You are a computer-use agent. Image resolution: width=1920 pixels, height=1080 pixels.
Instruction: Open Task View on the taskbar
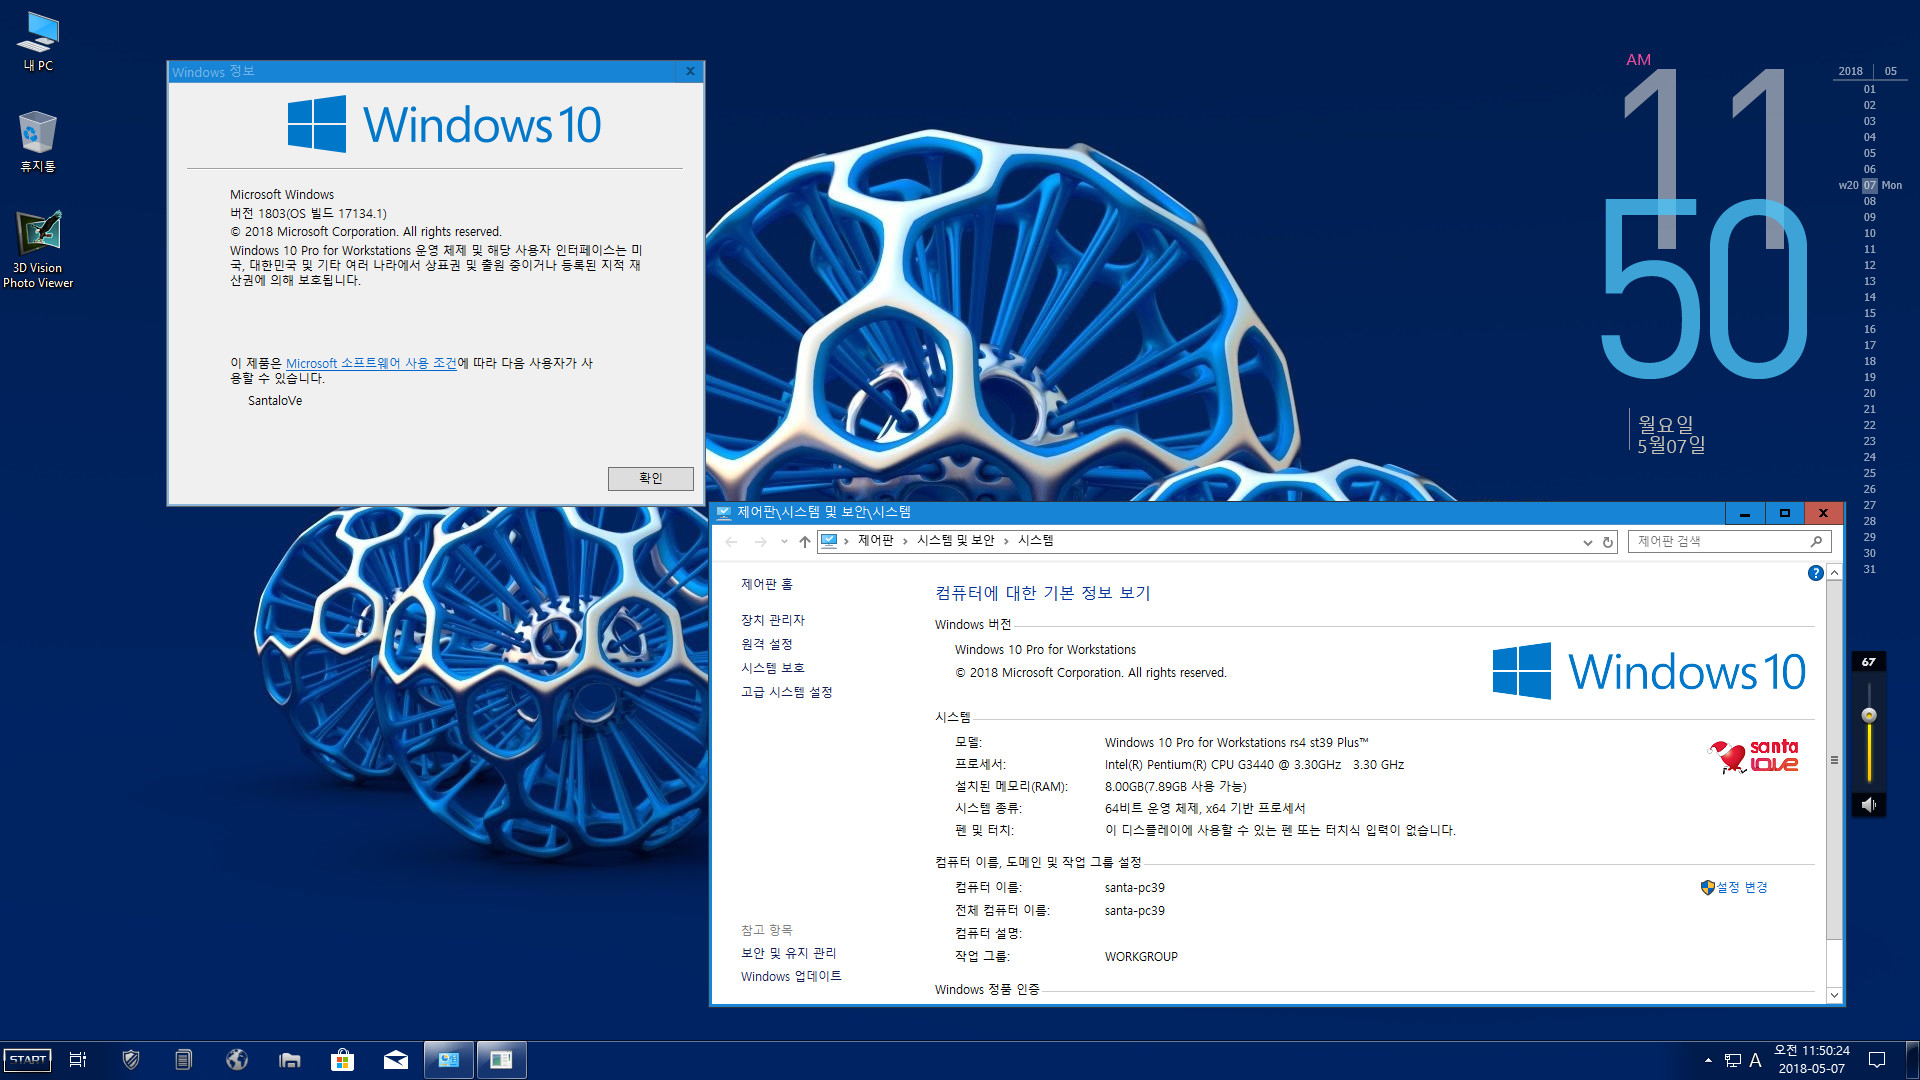click(x=78, y=1060)
